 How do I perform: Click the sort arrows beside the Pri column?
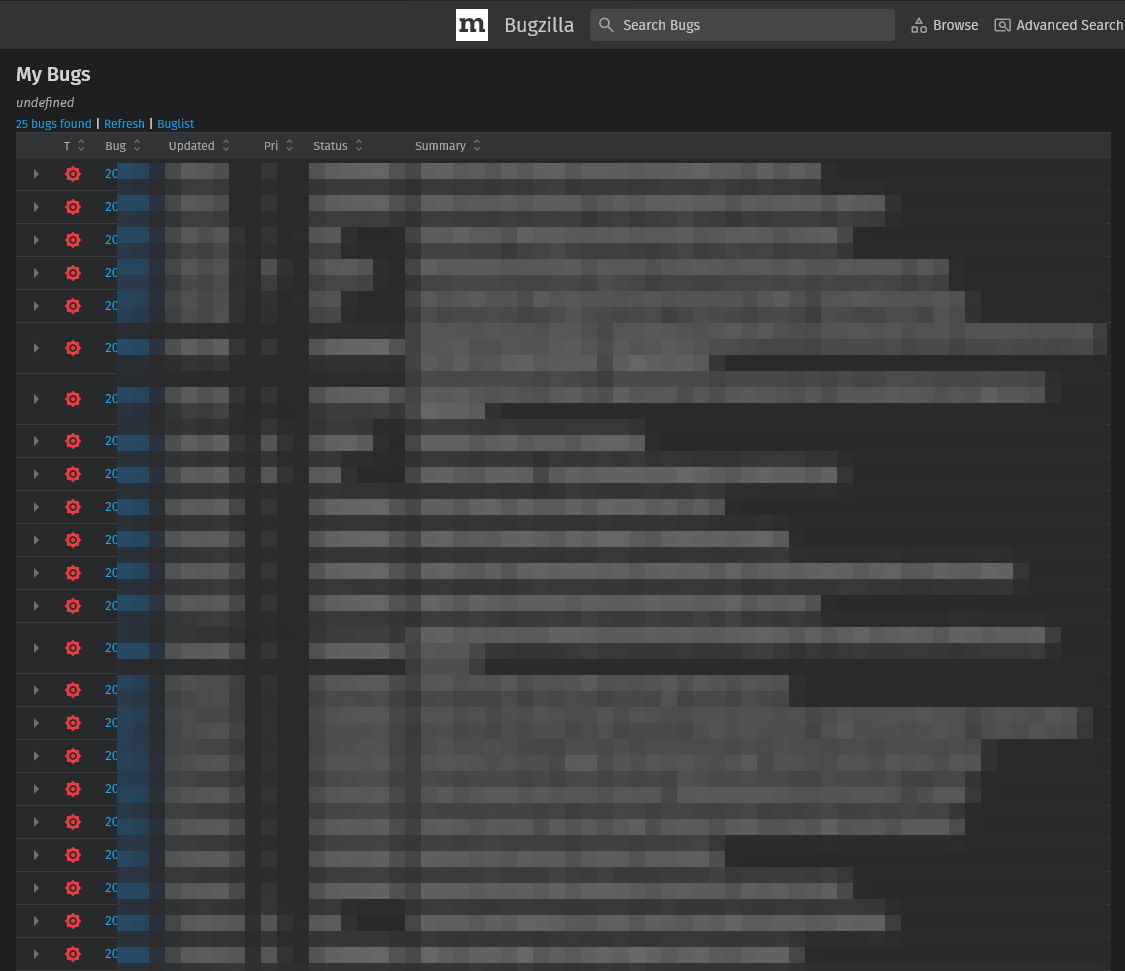coord(289,146)
